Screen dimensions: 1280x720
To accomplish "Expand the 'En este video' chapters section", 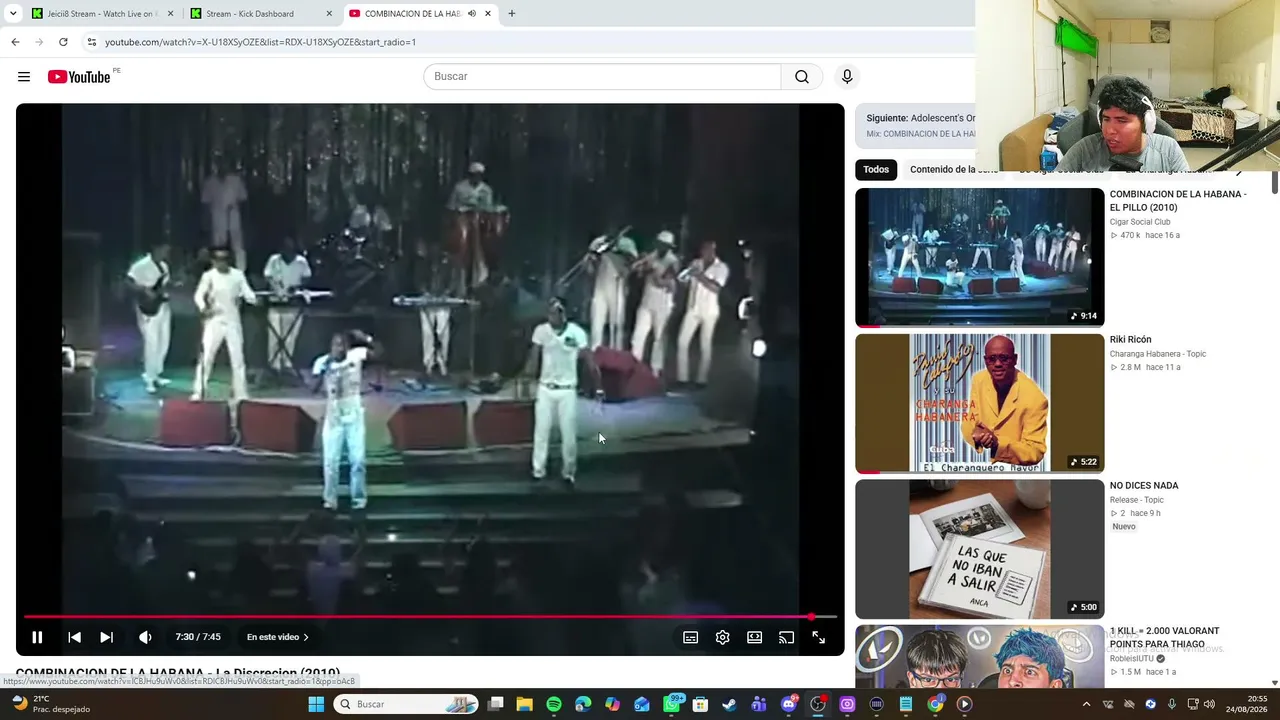I will click(278, 637).
